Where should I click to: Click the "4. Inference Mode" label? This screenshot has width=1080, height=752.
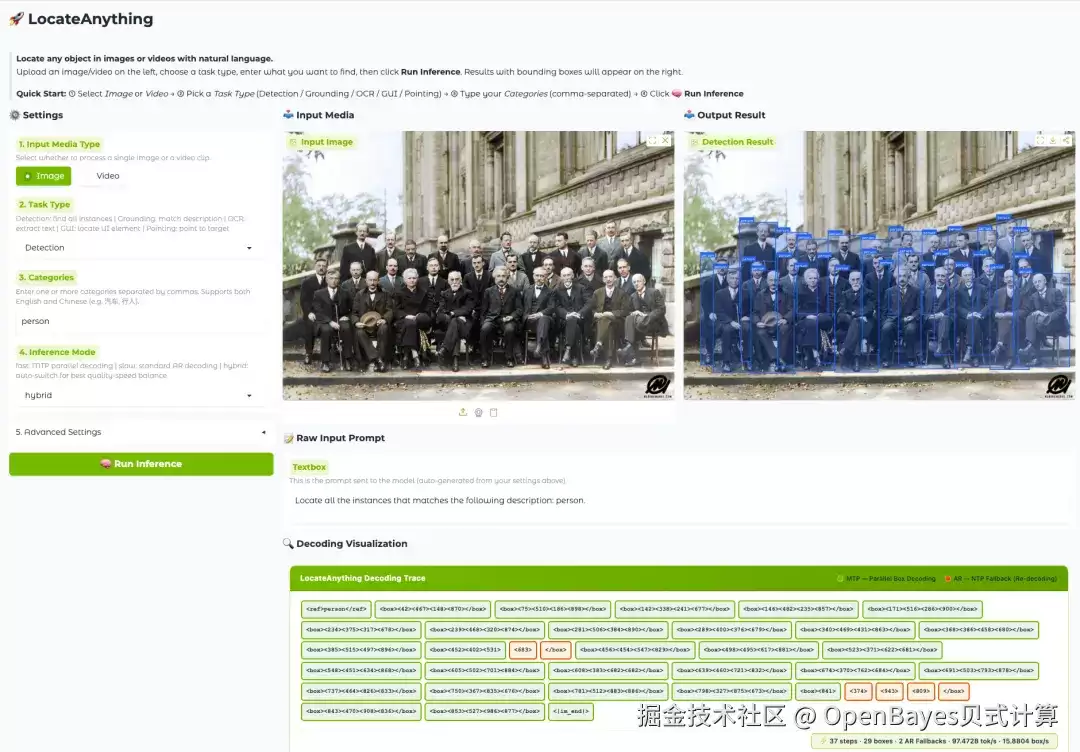tap(57, 352)
